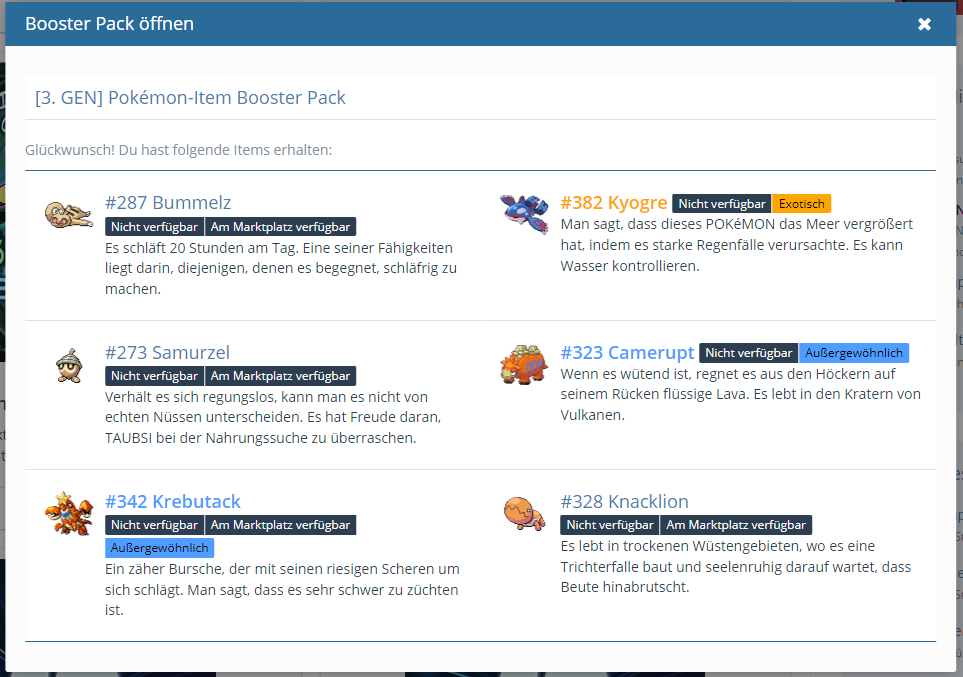Click the orange Exotisch badge on Kyogre

click(801, 204)
